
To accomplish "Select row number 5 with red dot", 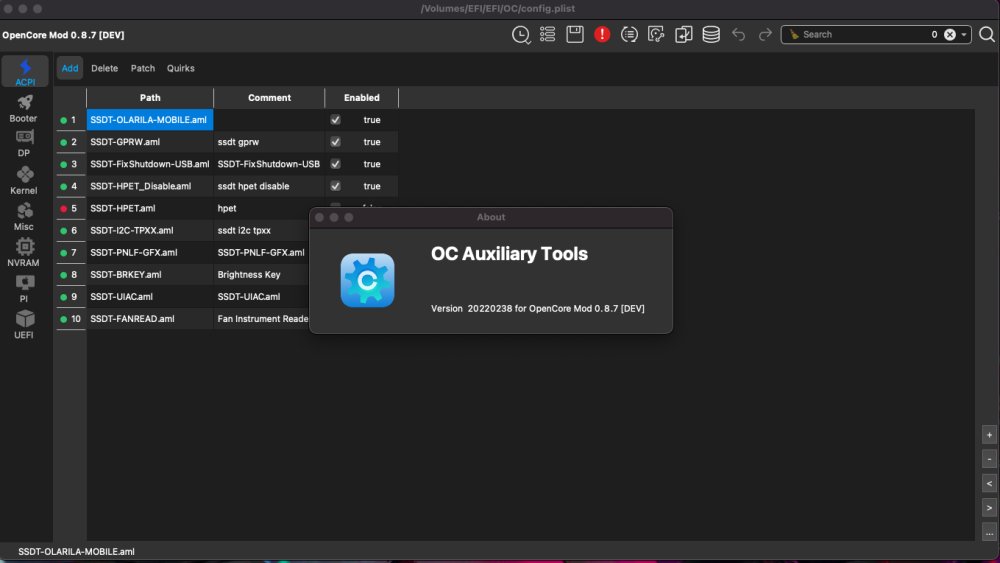I will (x=70, y=208).
